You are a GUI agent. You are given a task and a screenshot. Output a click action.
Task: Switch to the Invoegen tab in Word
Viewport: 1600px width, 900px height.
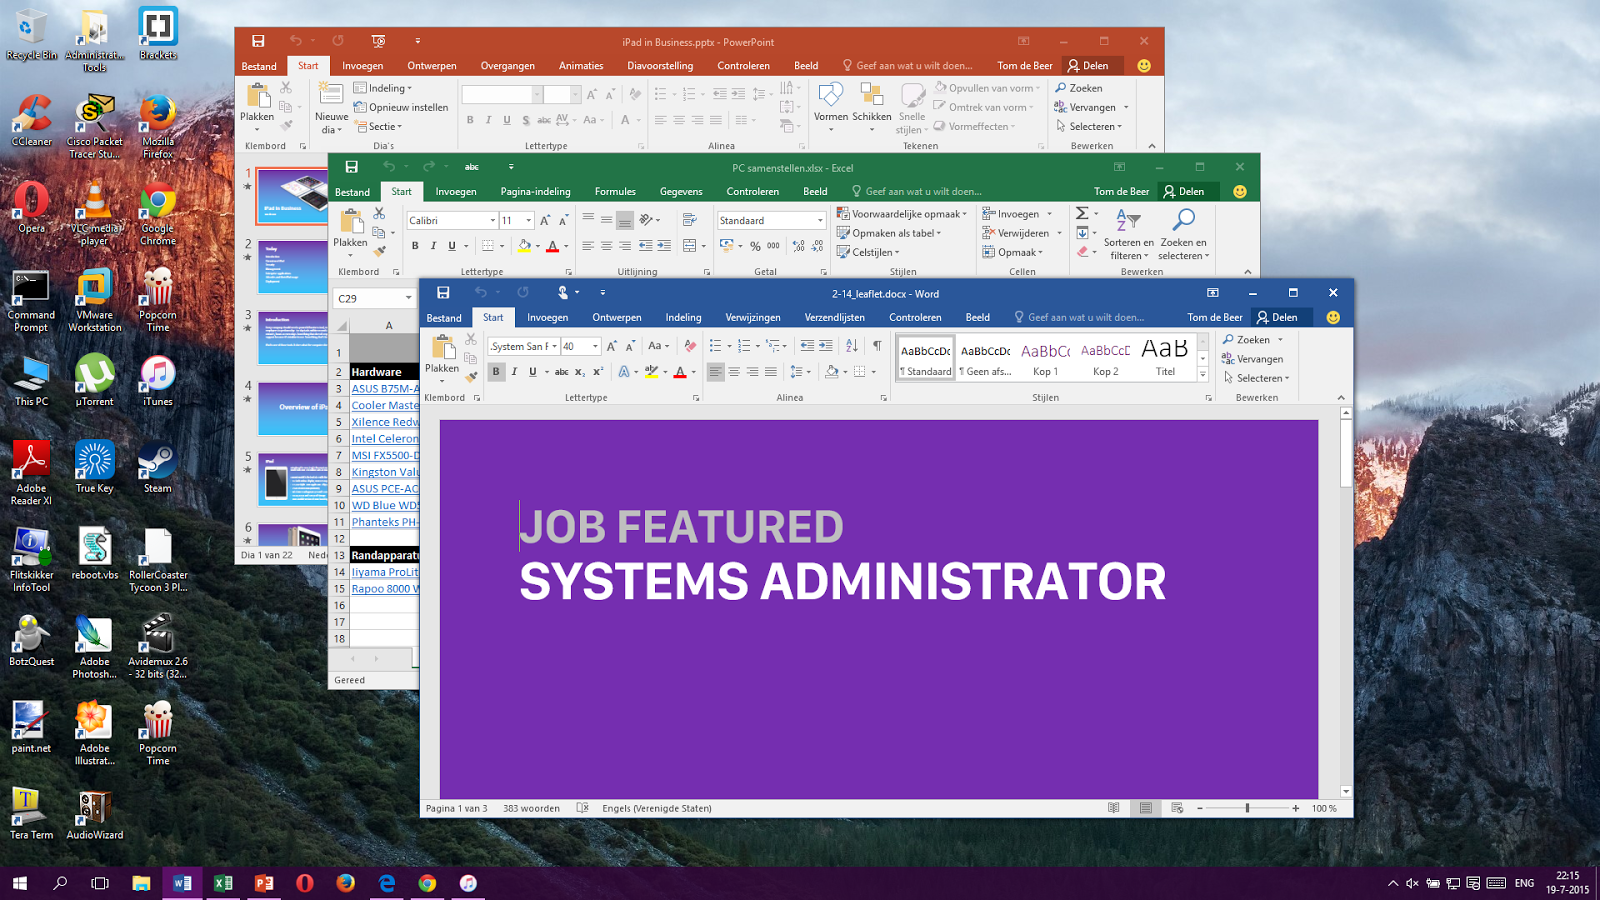548,317
